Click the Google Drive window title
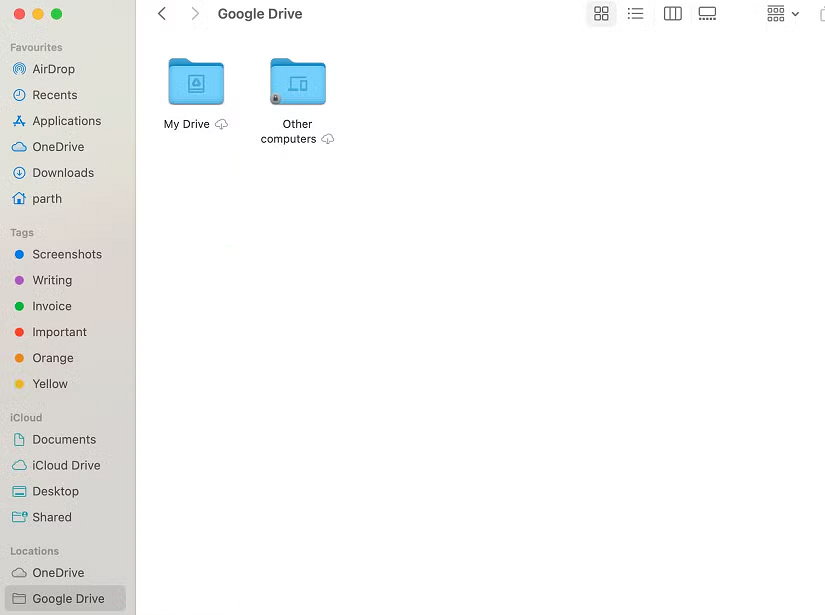Viewport: 825px width, 615px height. pos(260,14)
